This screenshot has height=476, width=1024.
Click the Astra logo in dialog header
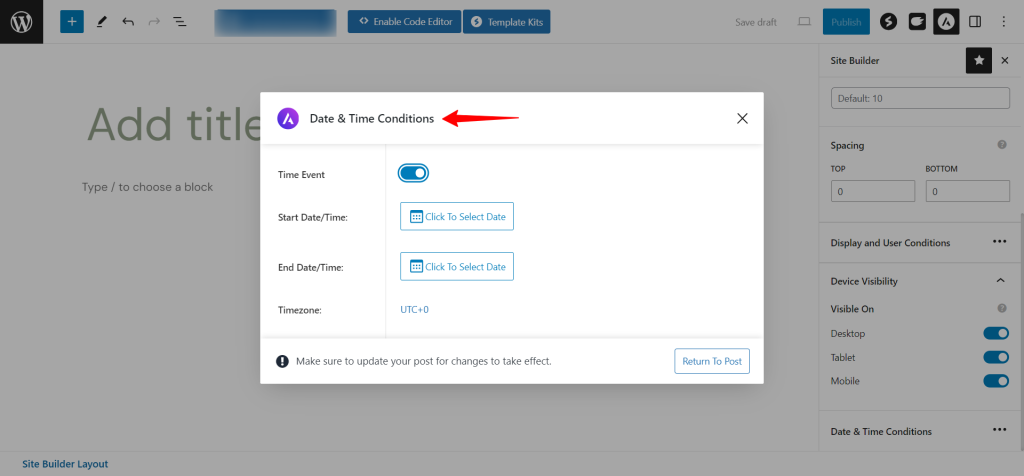[x=288, y=118]
